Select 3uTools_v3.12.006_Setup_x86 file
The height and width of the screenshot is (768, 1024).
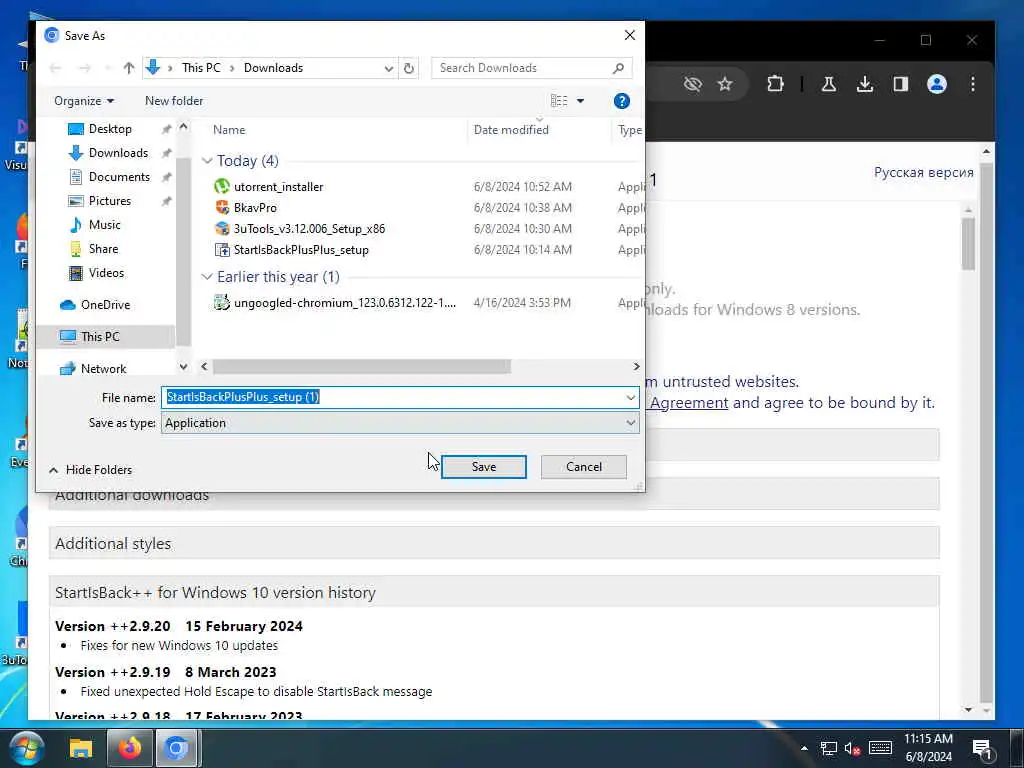pyautogui.click(x=310, y=229)
